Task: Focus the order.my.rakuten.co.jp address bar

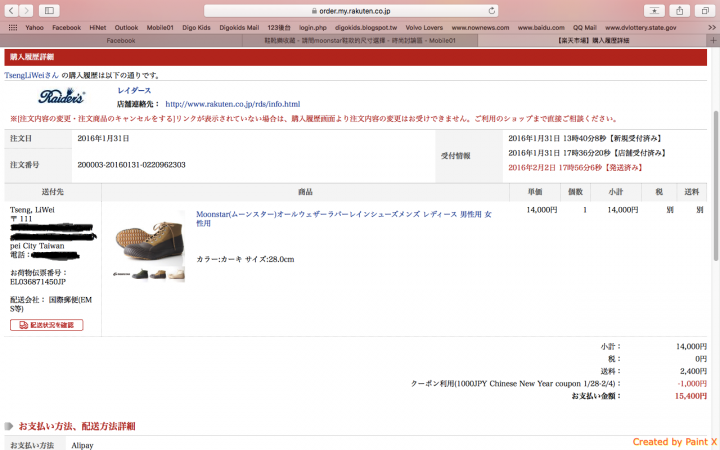Action: click(x=351, y=11)
